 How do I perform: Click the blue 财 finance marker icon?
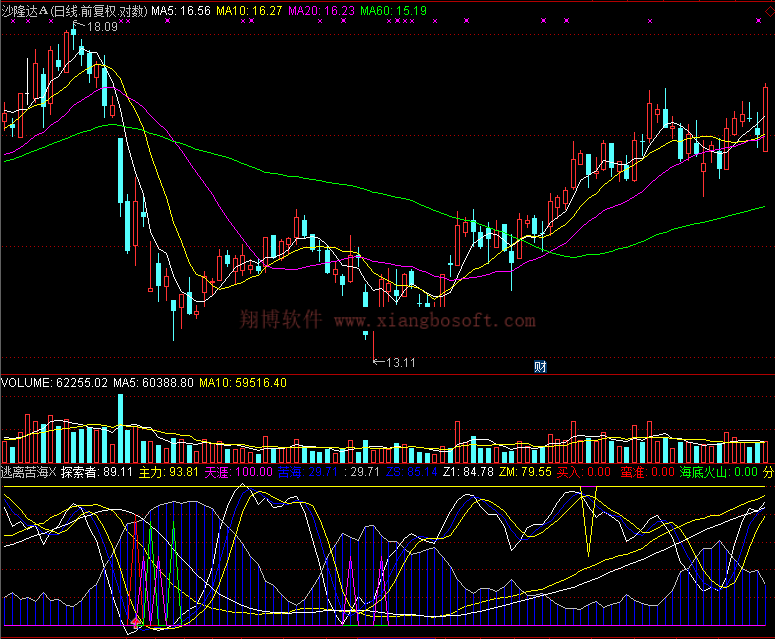point(539,366)
